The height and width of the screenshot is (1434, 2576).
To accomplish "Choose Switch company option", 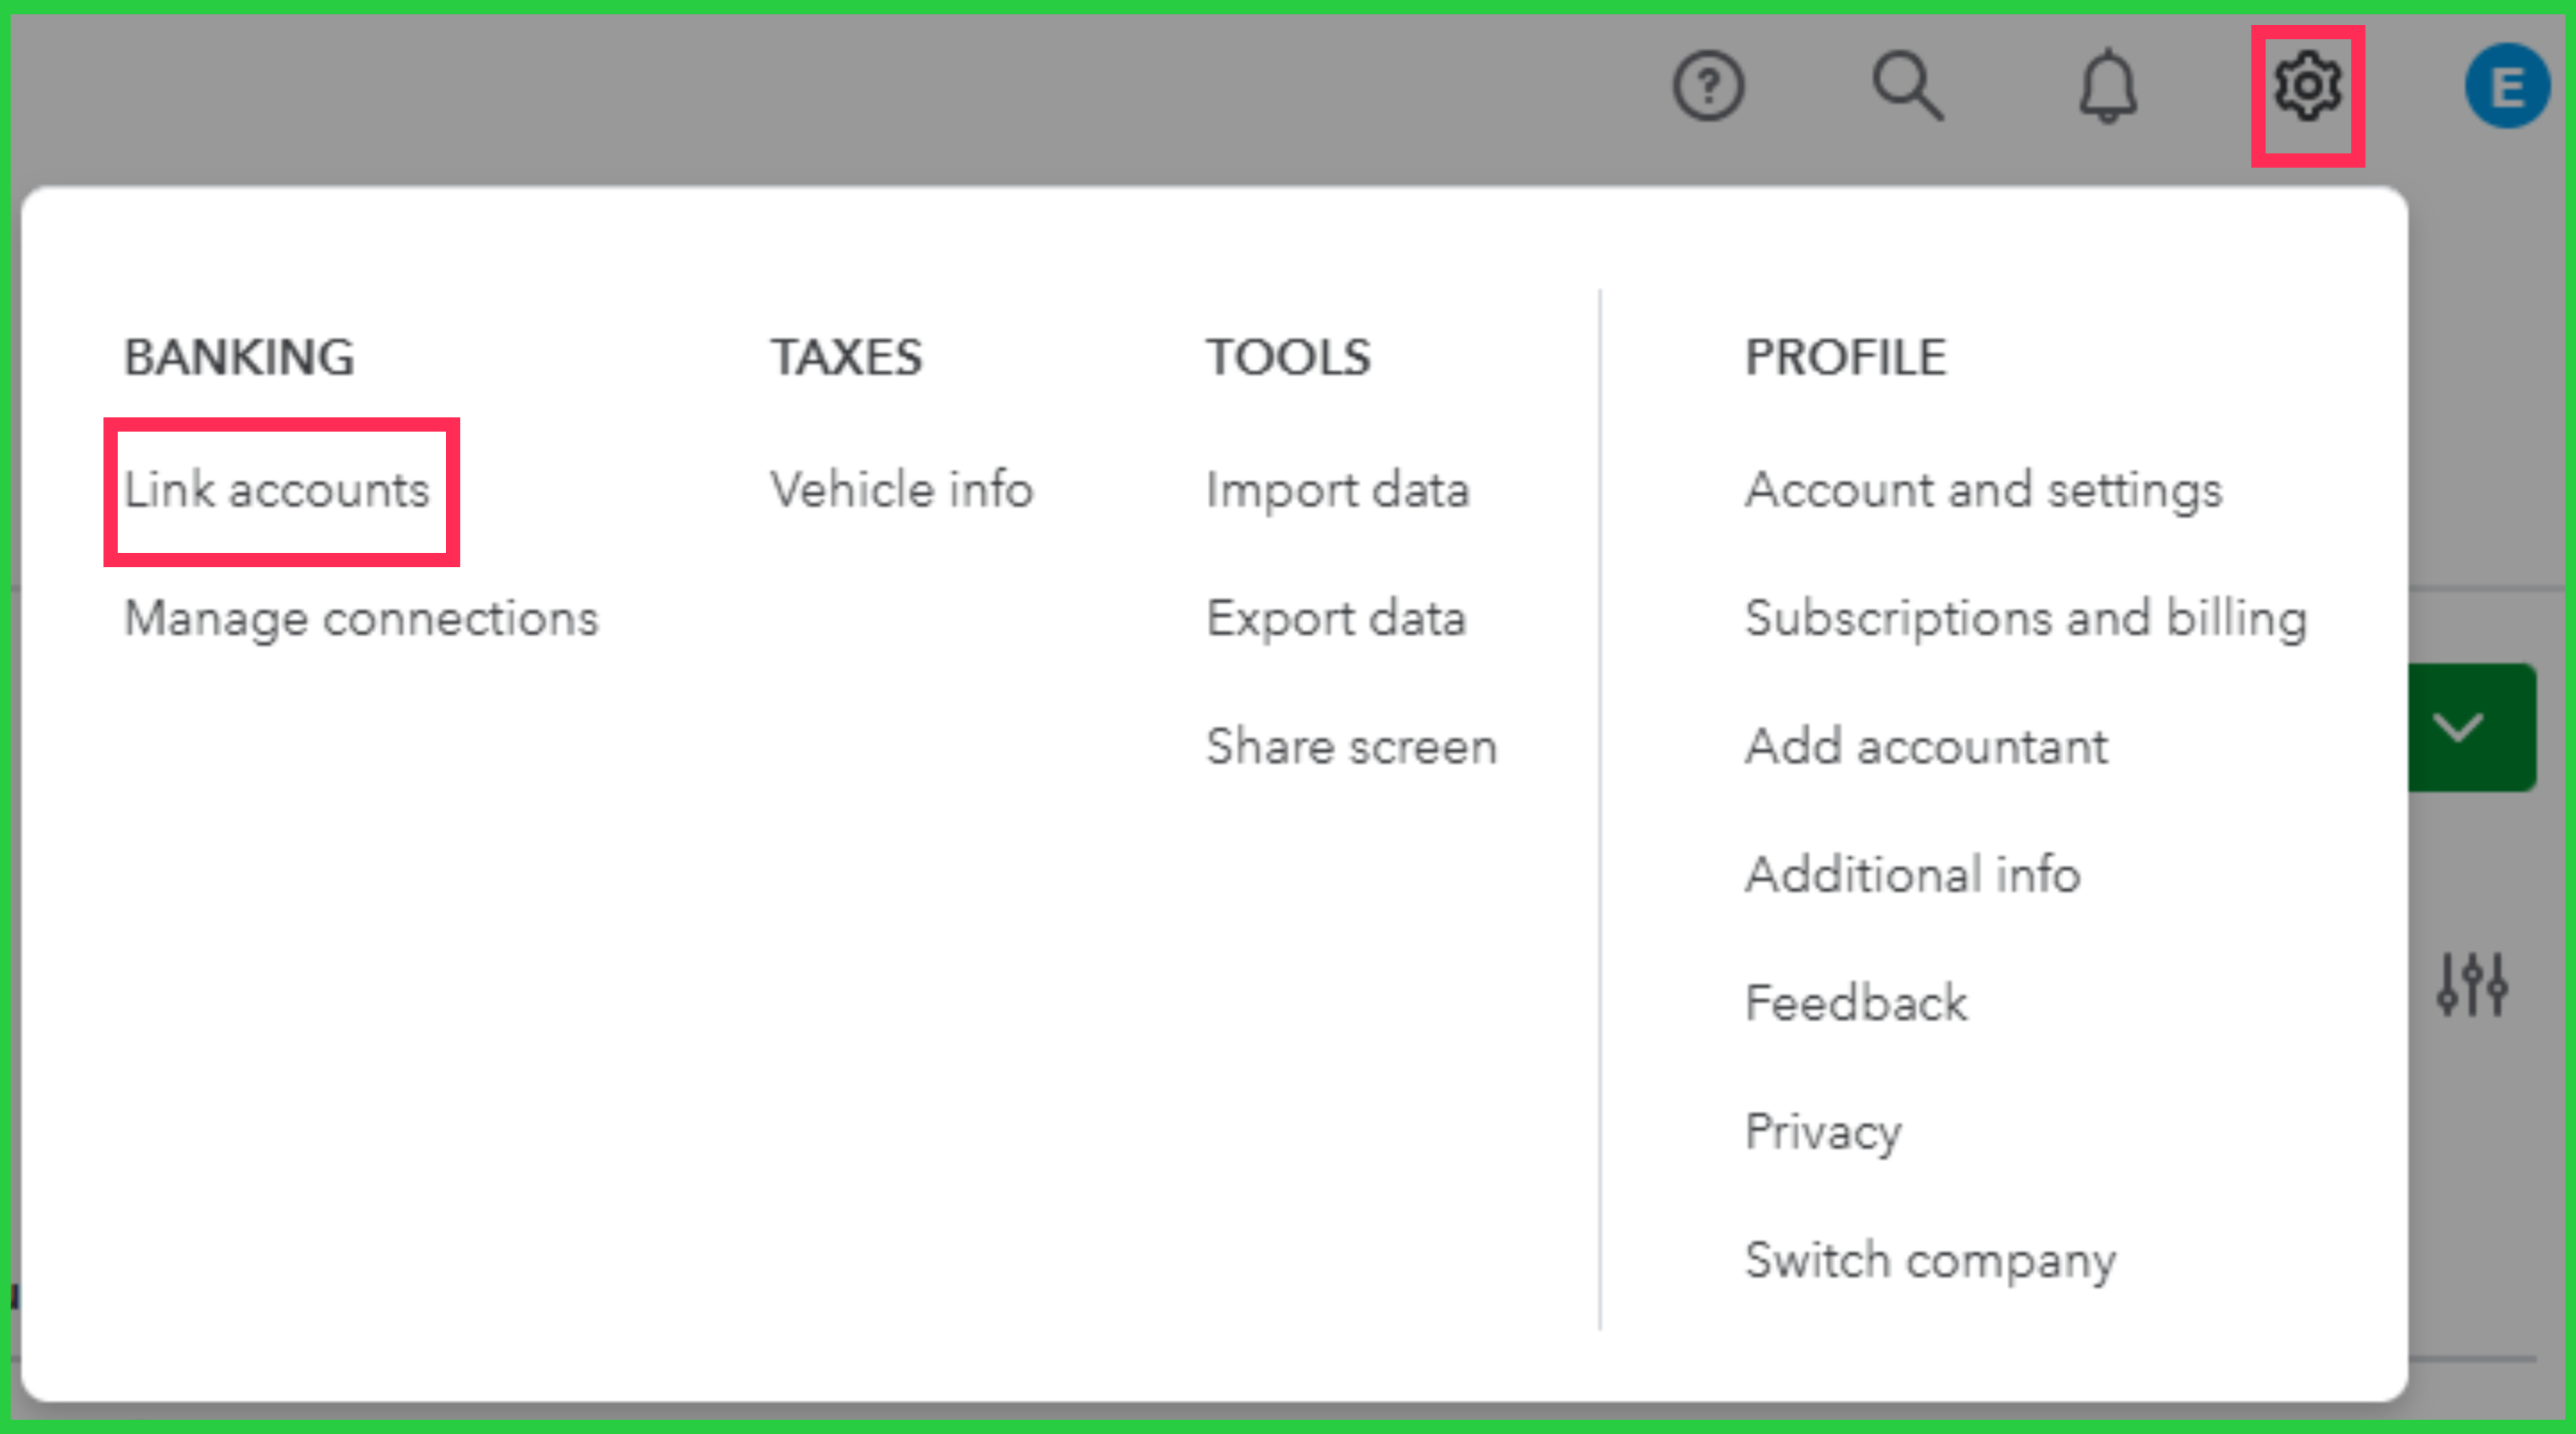I will click(1930, 1260).
